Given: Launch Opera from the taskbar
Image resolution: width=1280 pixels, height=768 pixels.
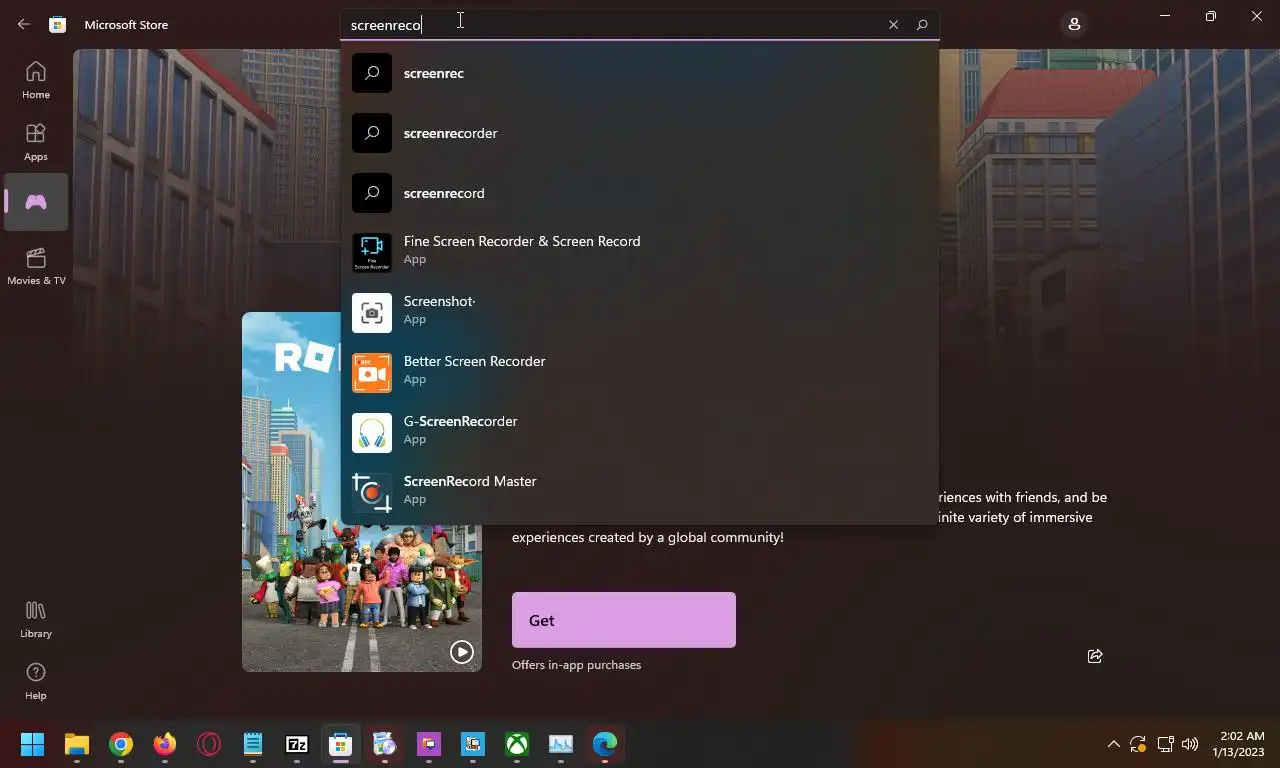Looking at the screenshot, I should (209, 744).
